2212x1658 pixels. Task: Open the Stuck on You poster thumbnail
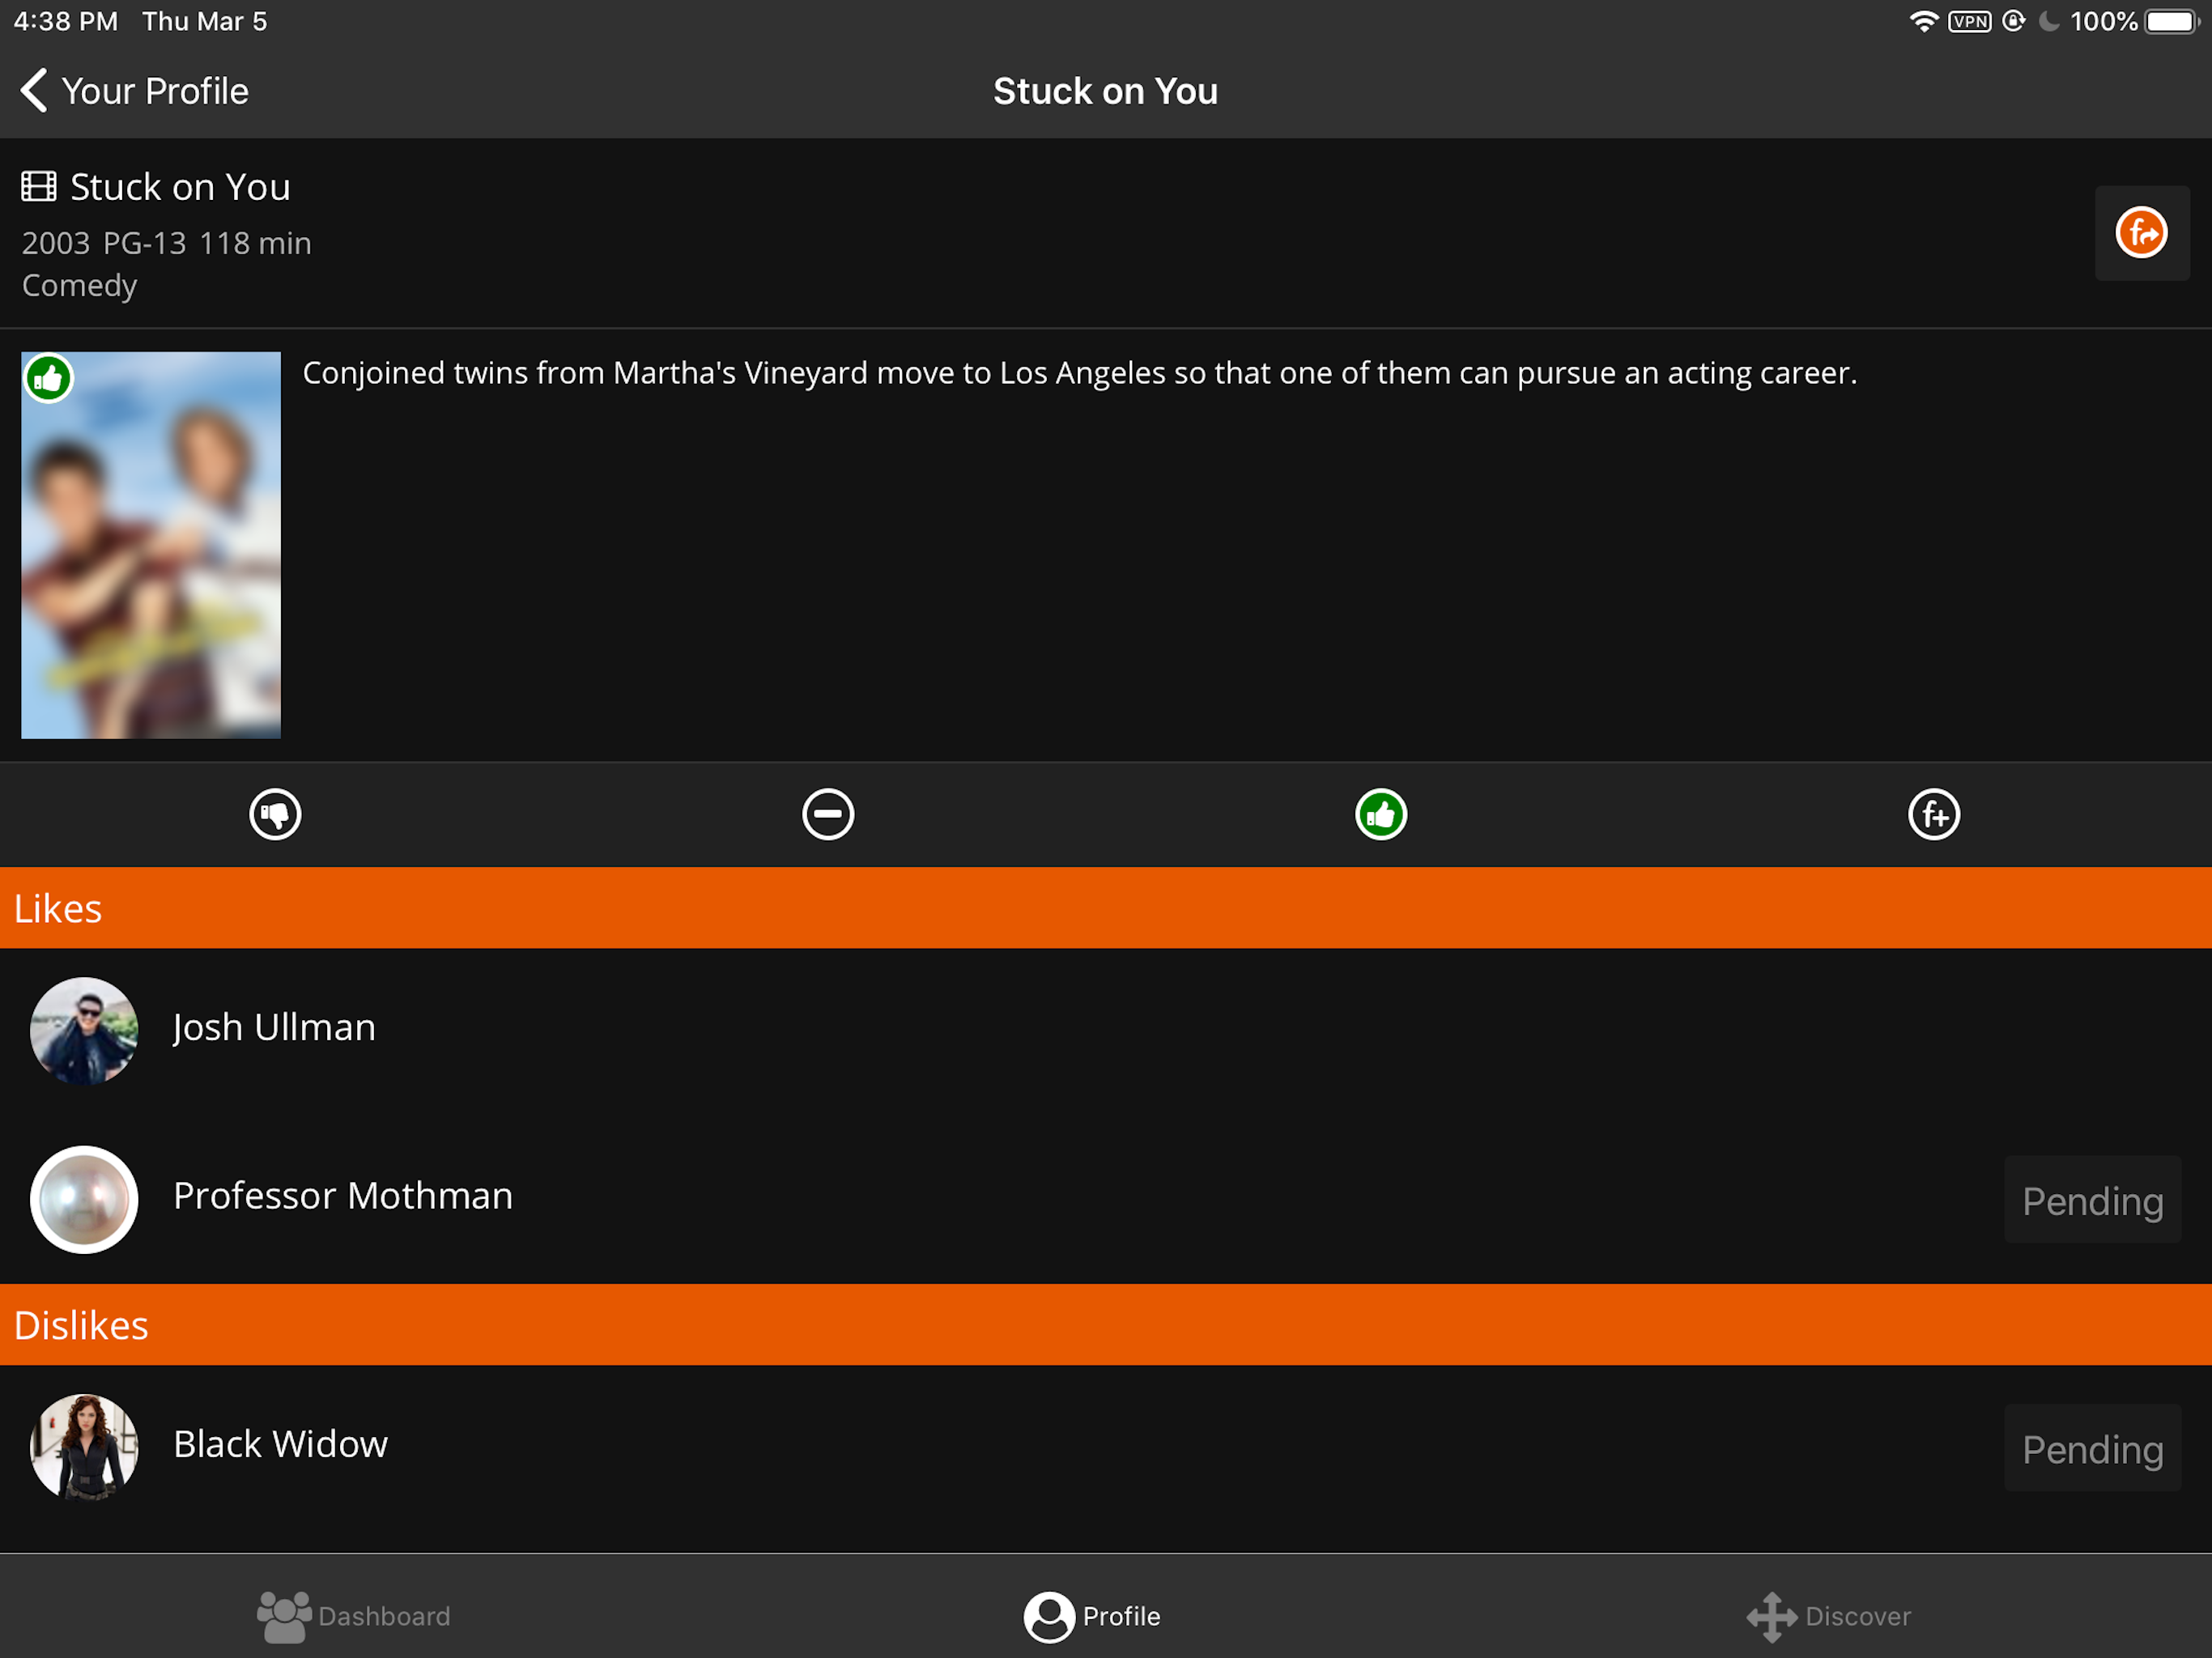(151, 545)
